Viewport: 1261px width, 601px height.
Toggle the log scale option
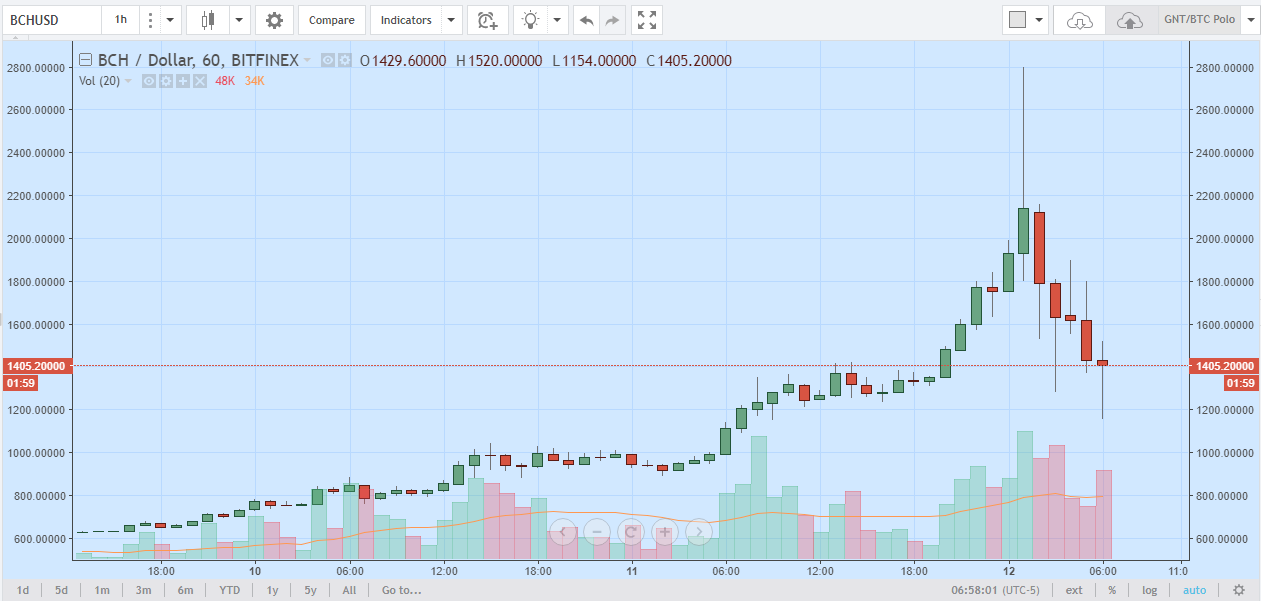1150,590
